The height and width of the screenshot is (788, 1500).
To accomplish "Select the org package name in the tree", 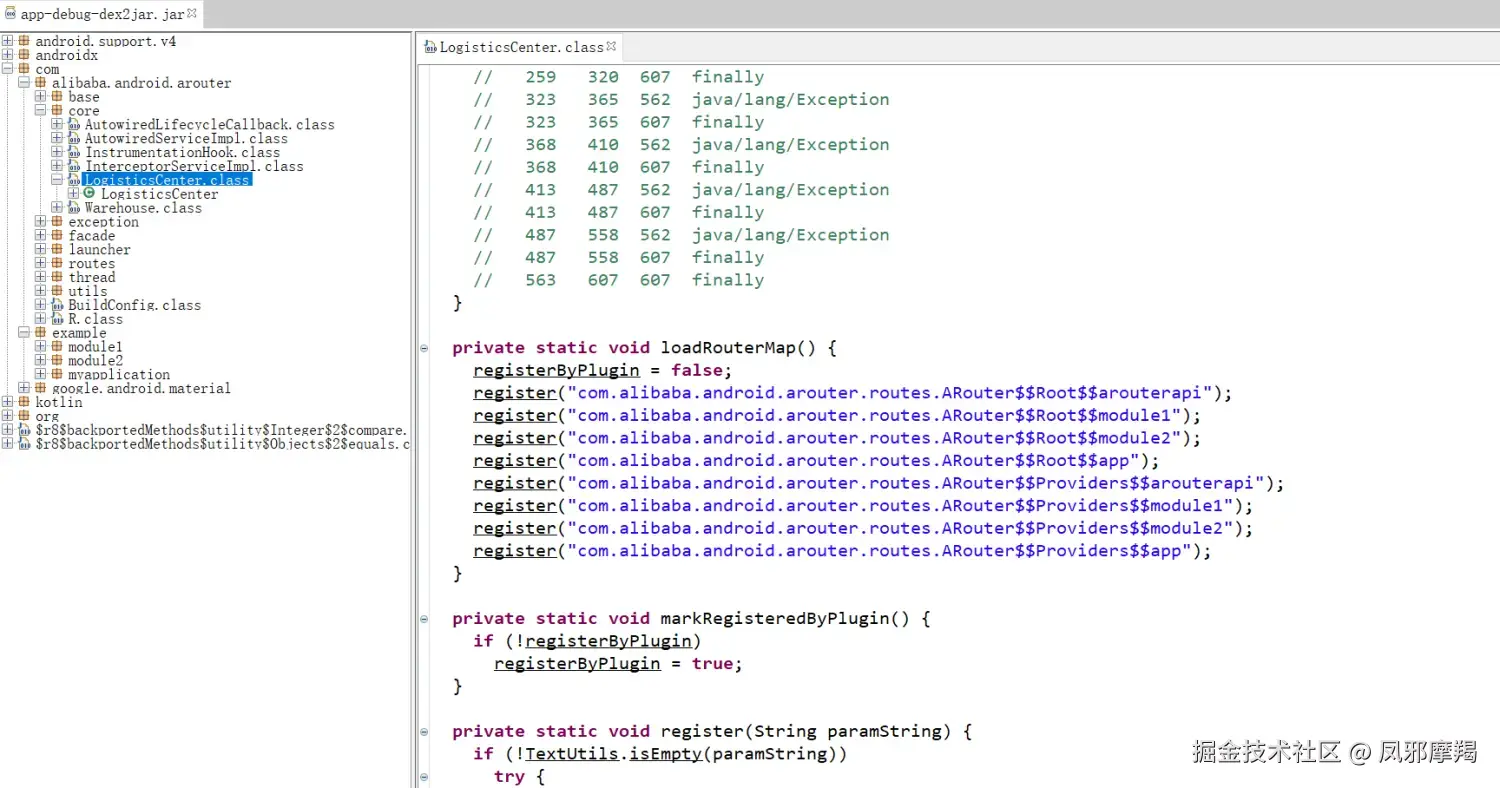I will click(x=47, y=416).
